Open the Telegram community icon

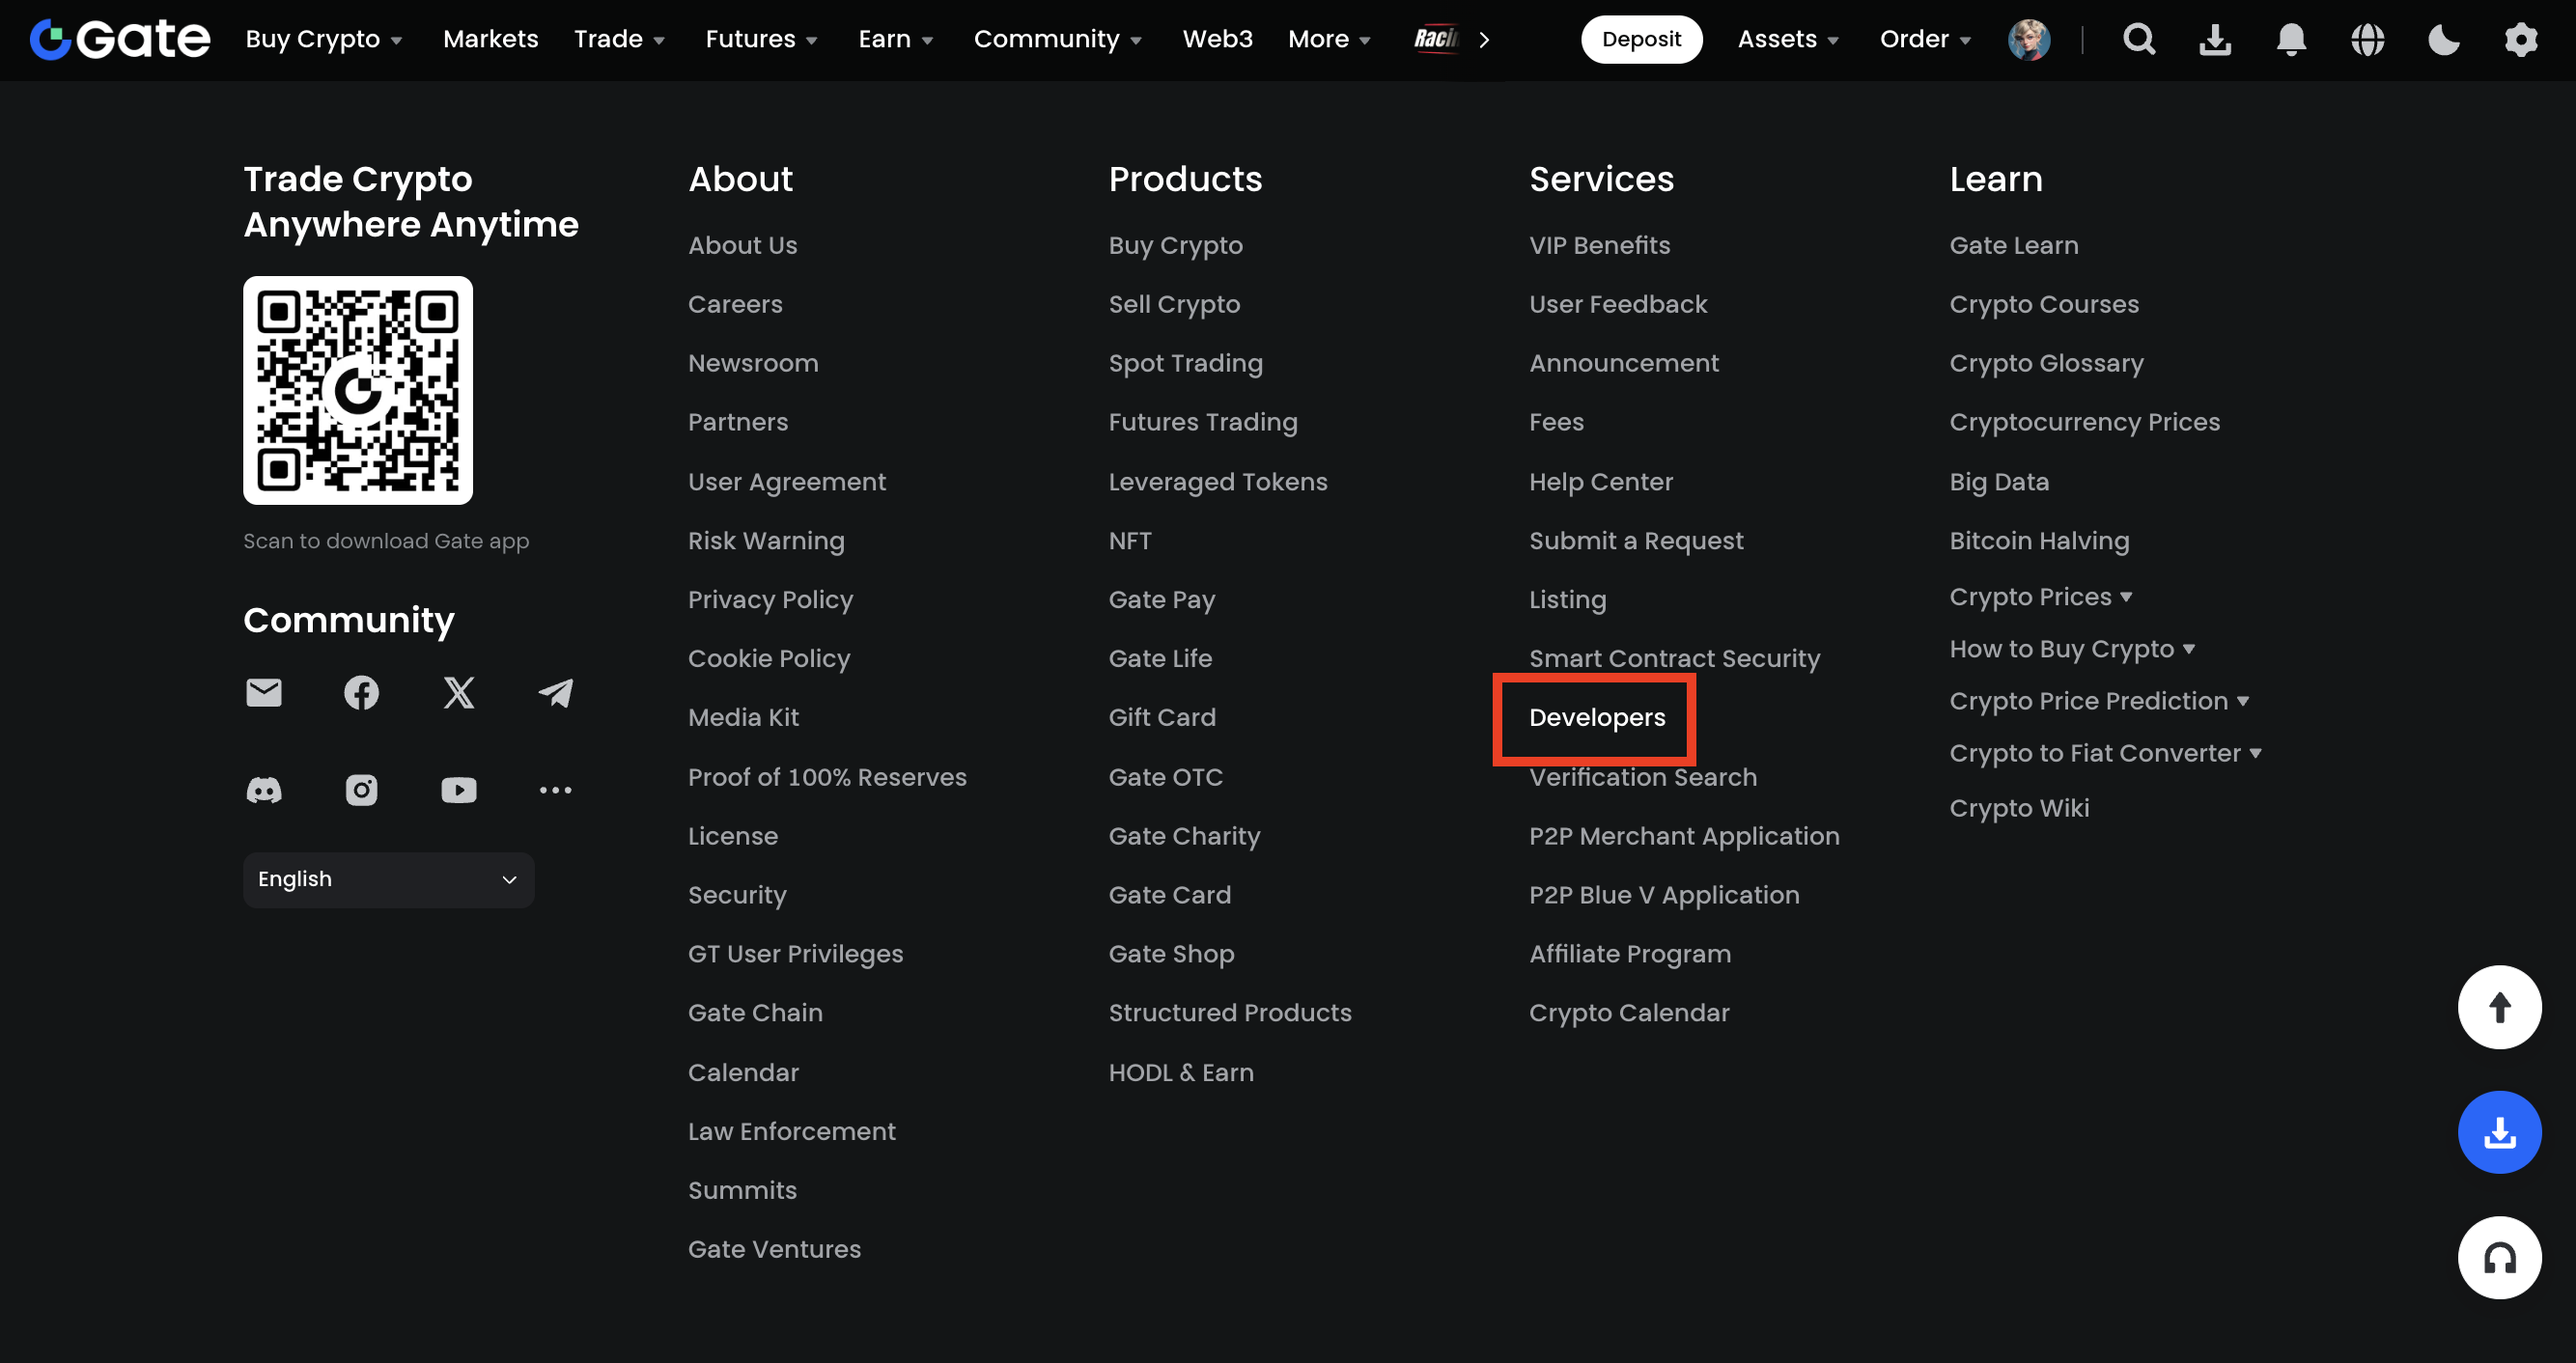coord(556,692)
